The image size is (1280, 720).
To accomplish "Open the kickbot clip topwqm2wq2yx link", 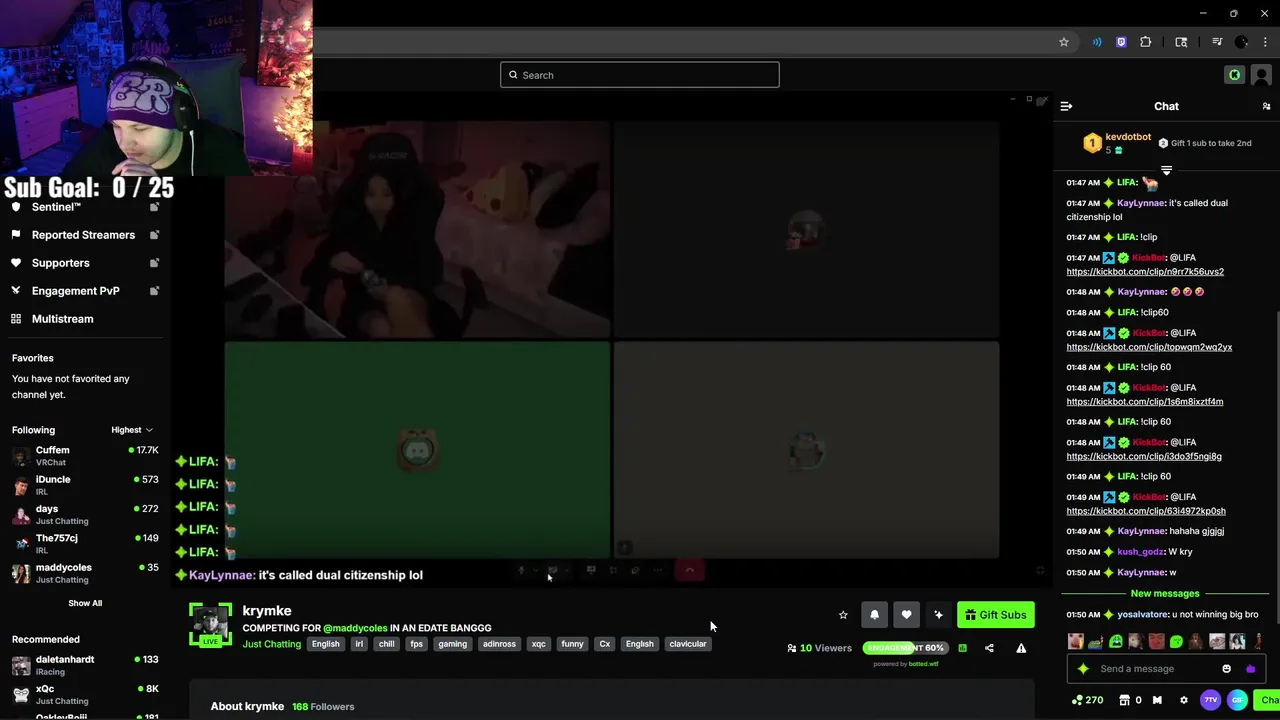I will click(1149, 347).
